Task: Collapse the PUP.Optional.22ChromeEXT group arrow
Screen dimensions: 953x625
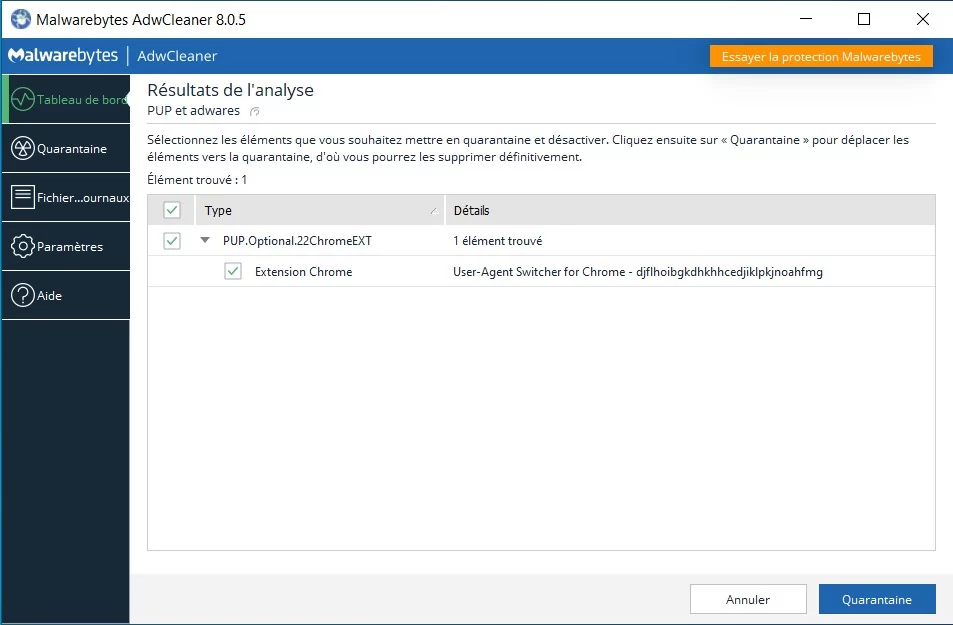Action: pos(205,240)
